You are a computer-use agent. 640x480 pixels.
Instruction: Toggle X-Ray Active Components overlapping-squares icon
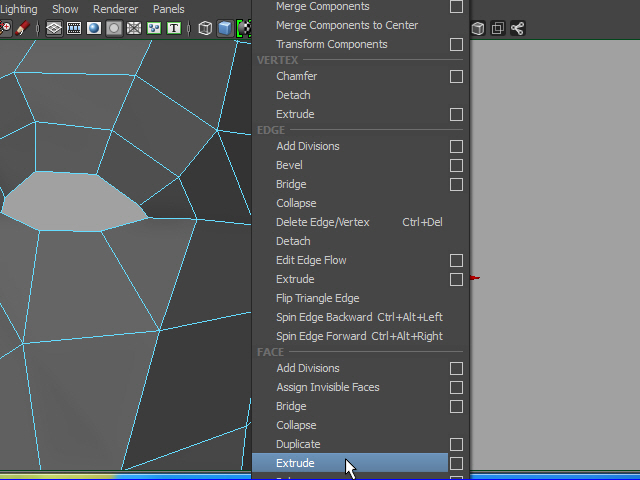(x=498, y=28)
